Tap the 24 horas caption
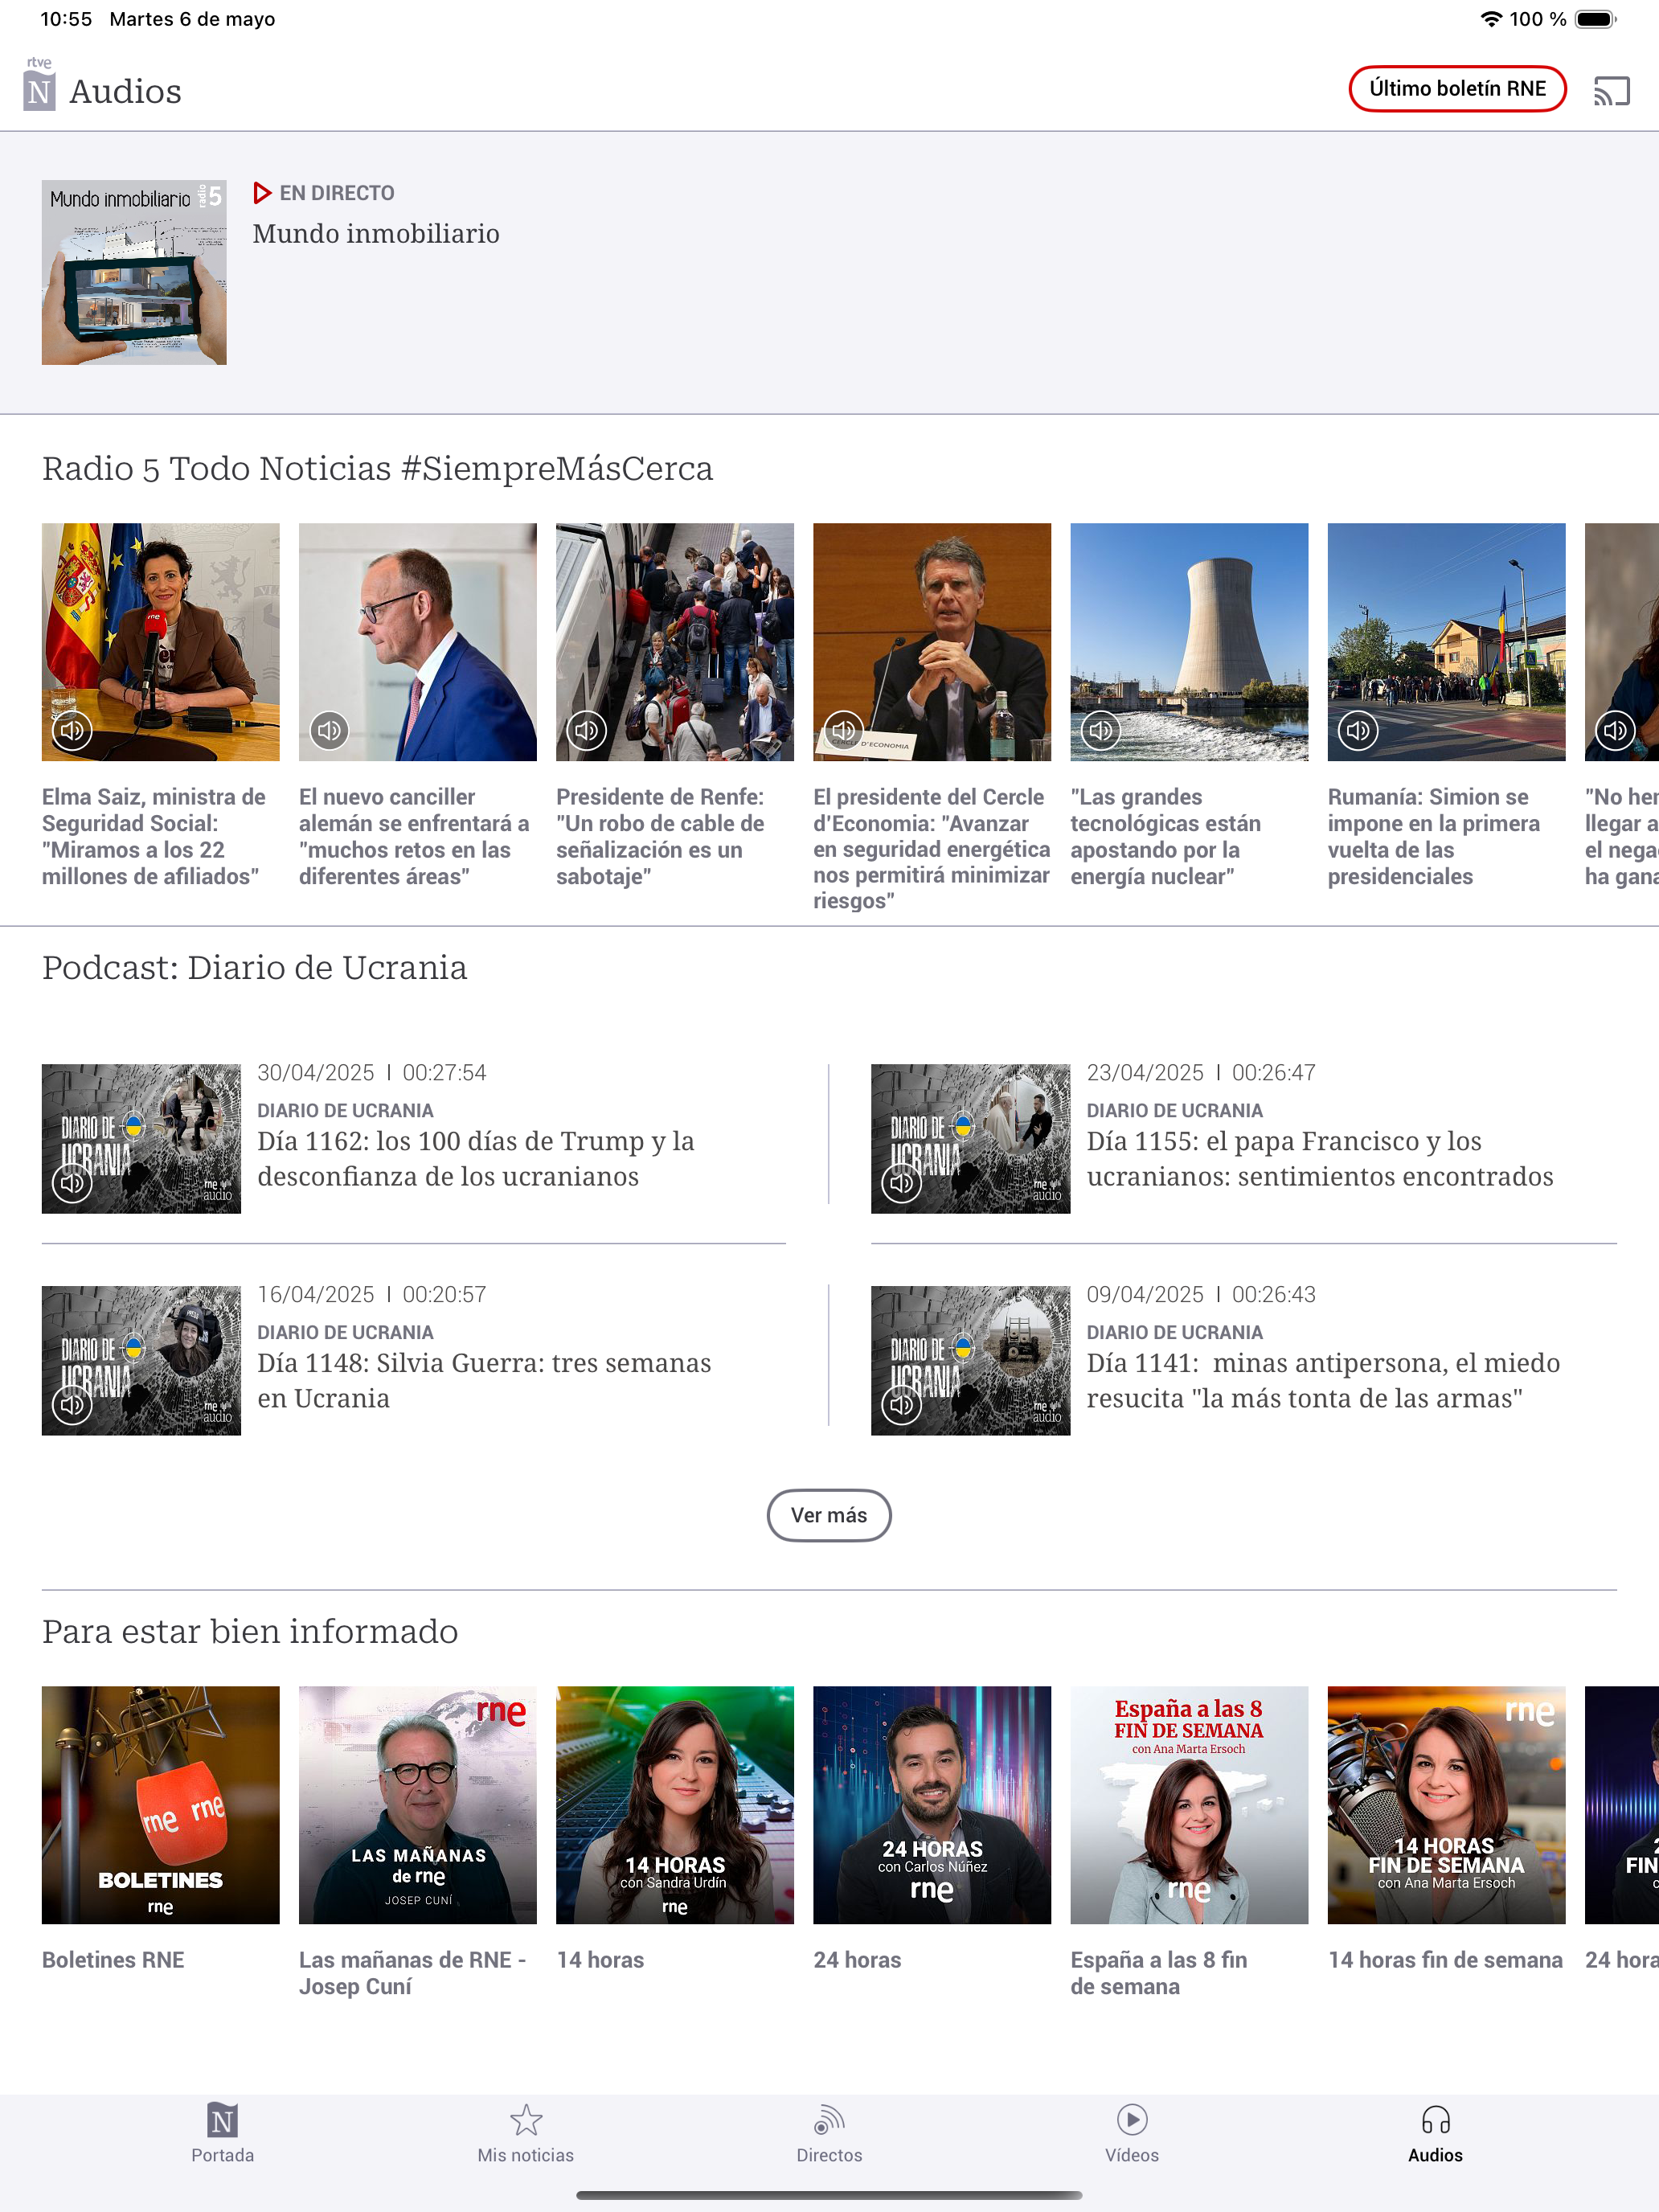 click(857, 1960)
